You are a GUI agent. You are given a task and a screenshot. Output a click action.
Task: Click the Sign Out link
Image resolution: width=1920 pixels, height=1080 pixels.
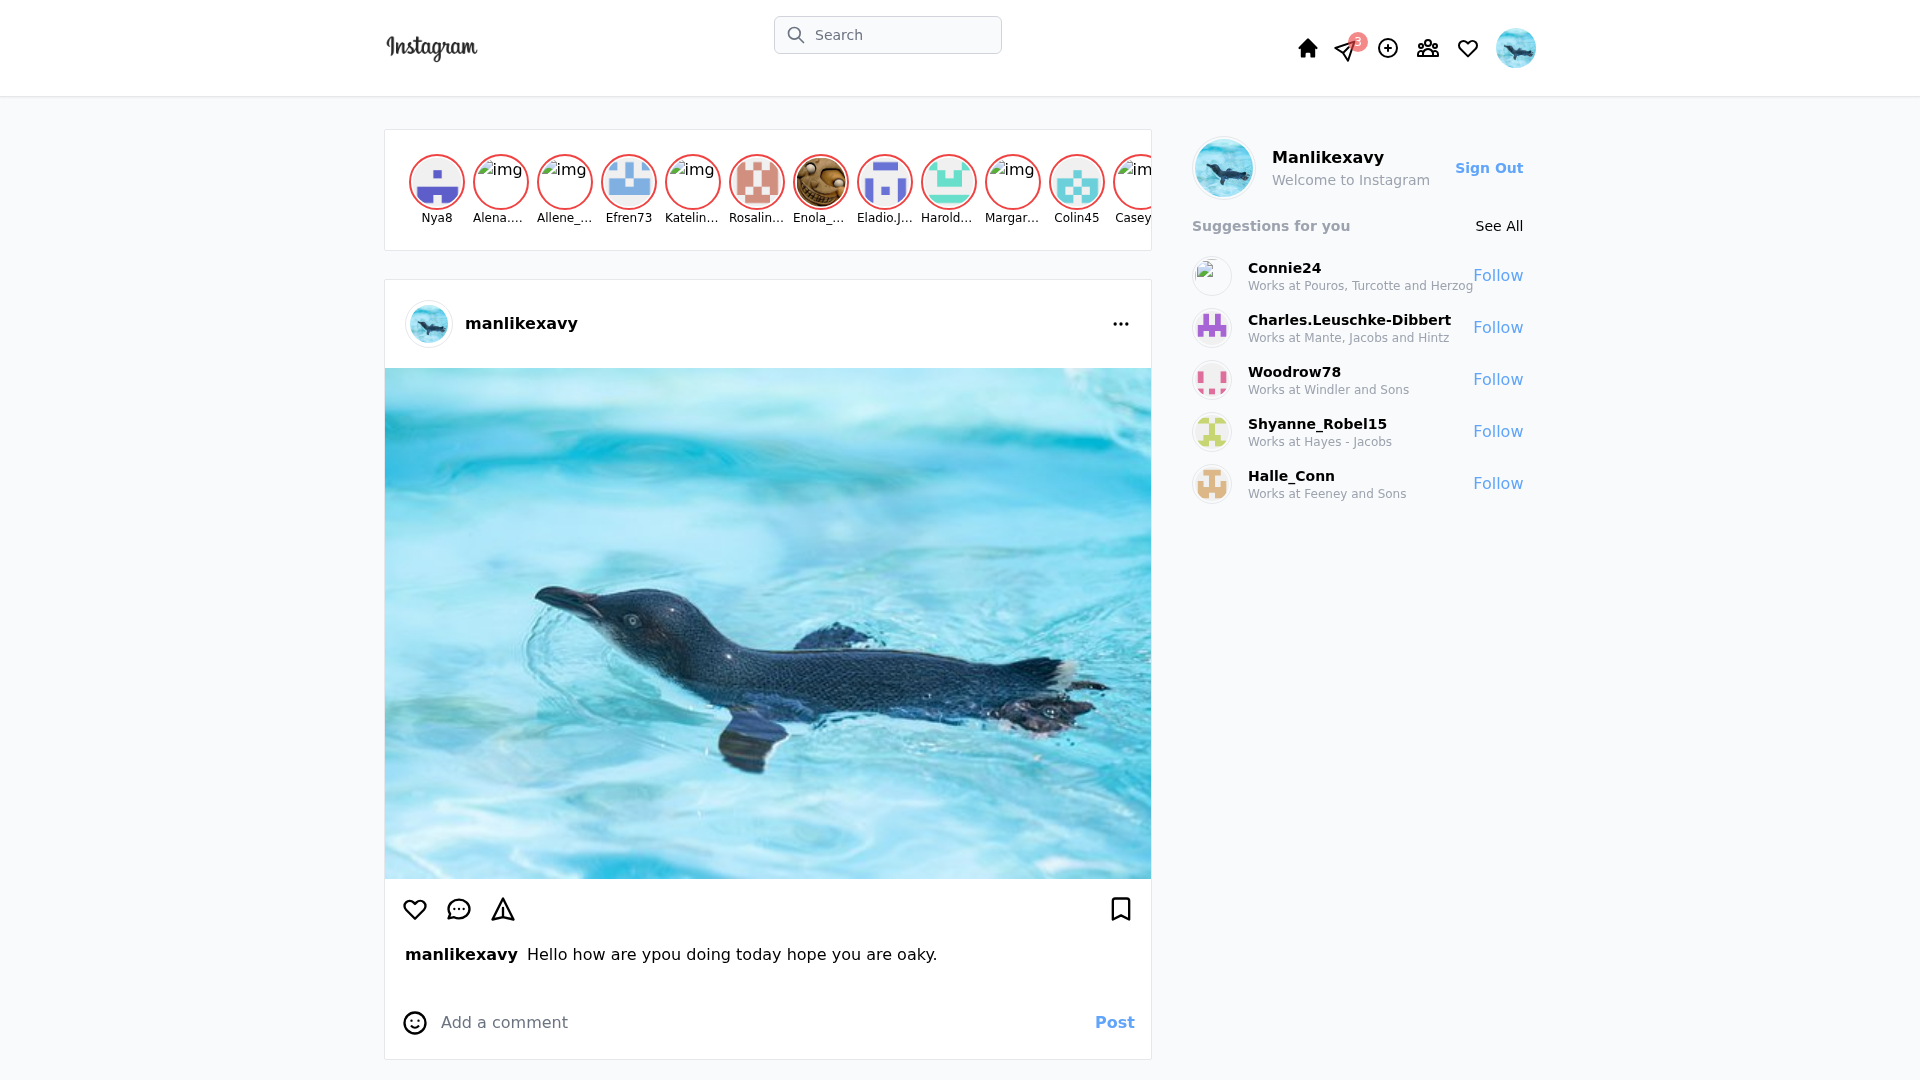point(1488,168)
